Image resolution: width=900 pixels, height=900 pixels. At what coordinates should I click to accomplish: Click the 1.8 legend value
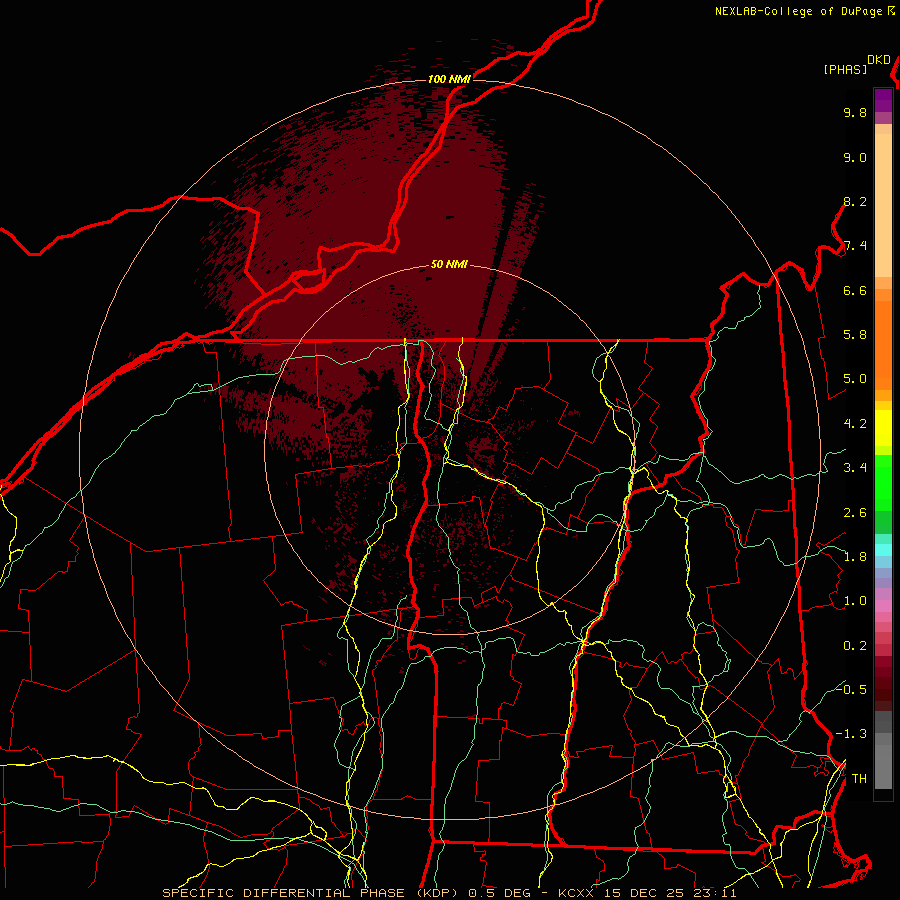(x=855, y=556)
